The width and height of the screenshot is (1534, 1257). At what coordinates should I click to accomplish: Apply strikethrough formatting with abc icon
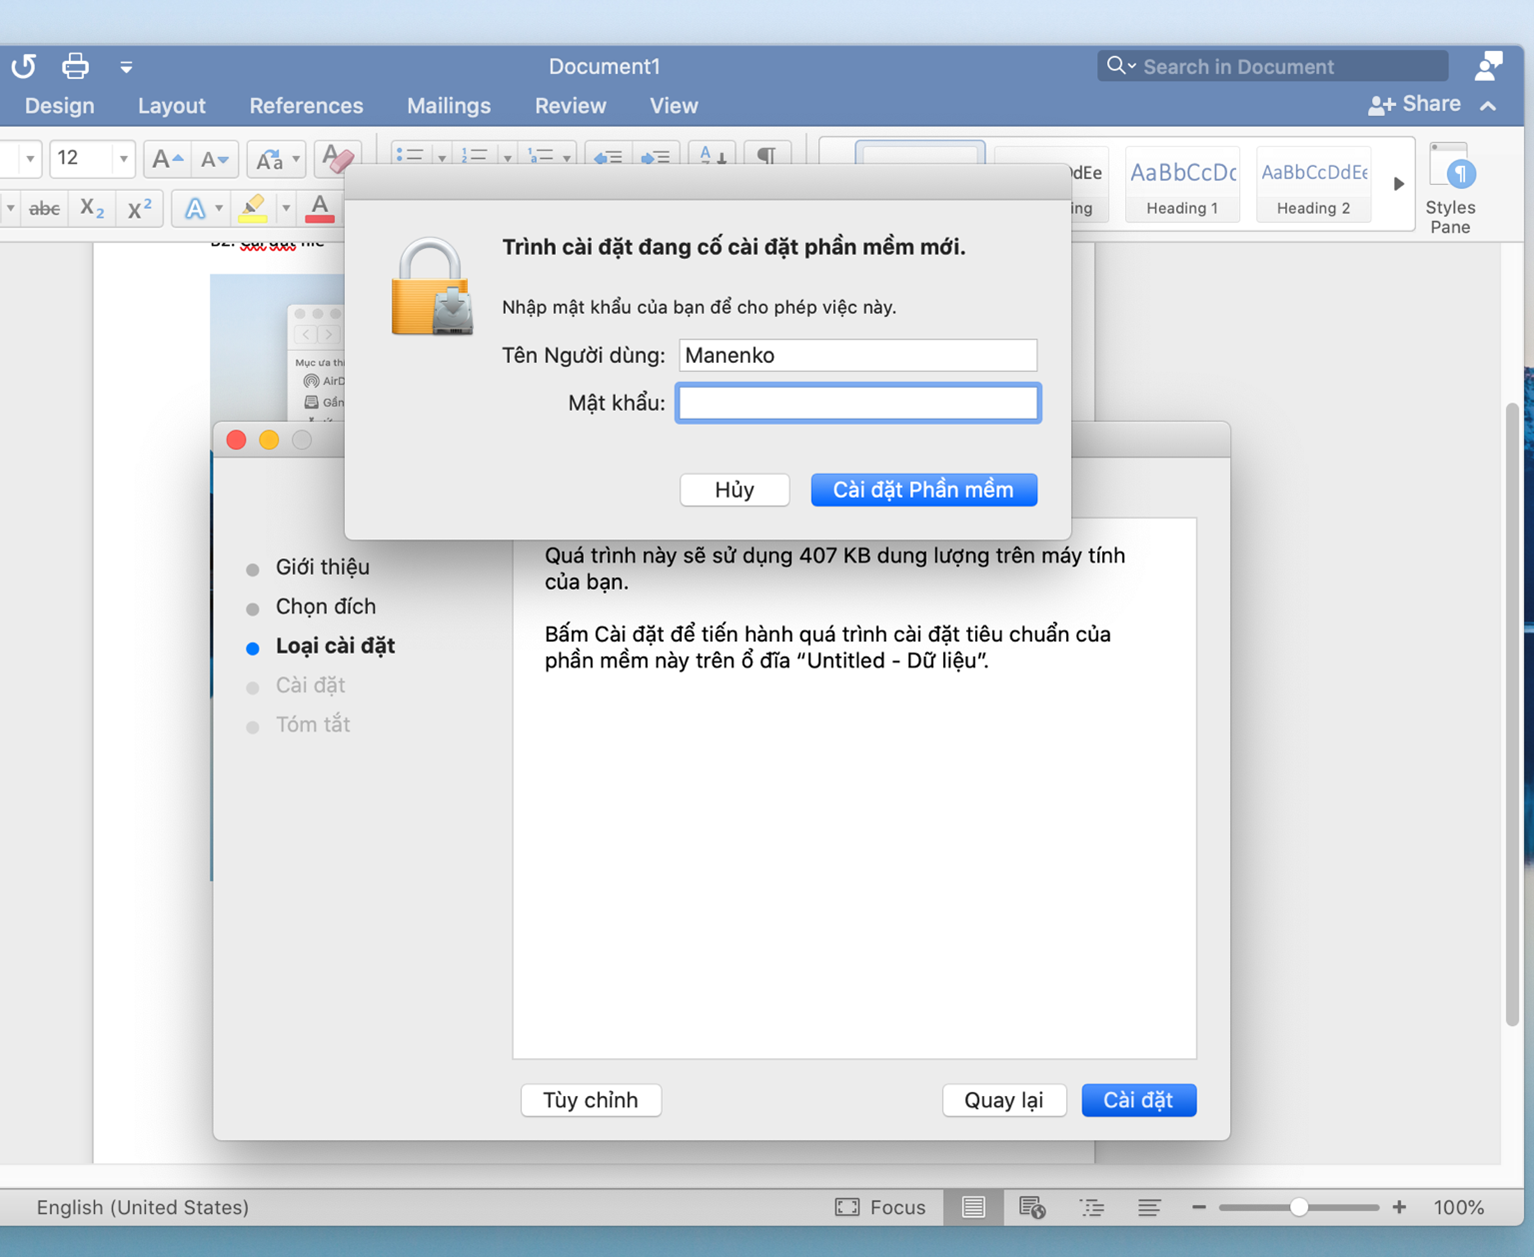click(44, 208)
